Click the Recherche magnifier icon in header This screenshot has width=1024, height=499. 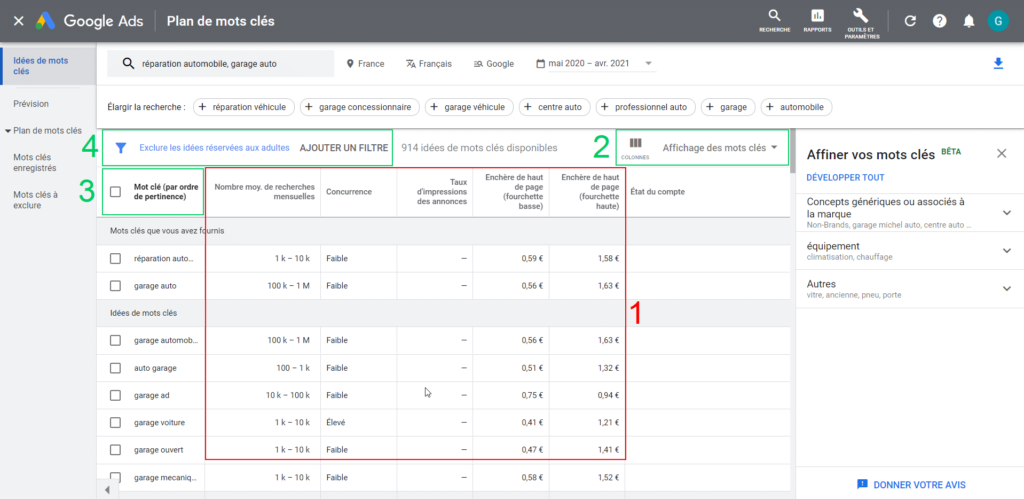coord(774,16)
